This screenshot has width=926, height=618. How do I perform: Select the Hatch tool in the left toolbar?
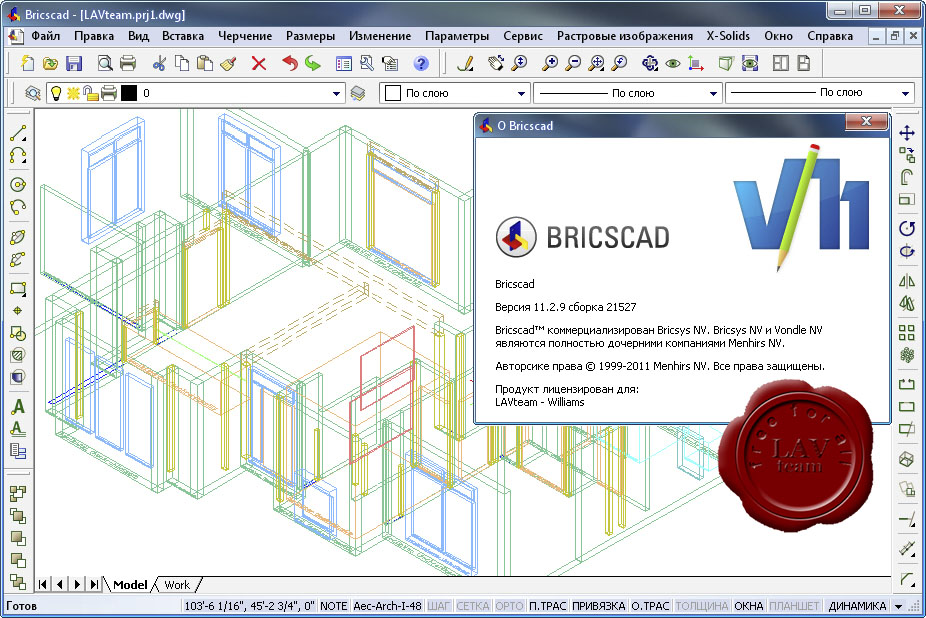[x=18, y=355]
